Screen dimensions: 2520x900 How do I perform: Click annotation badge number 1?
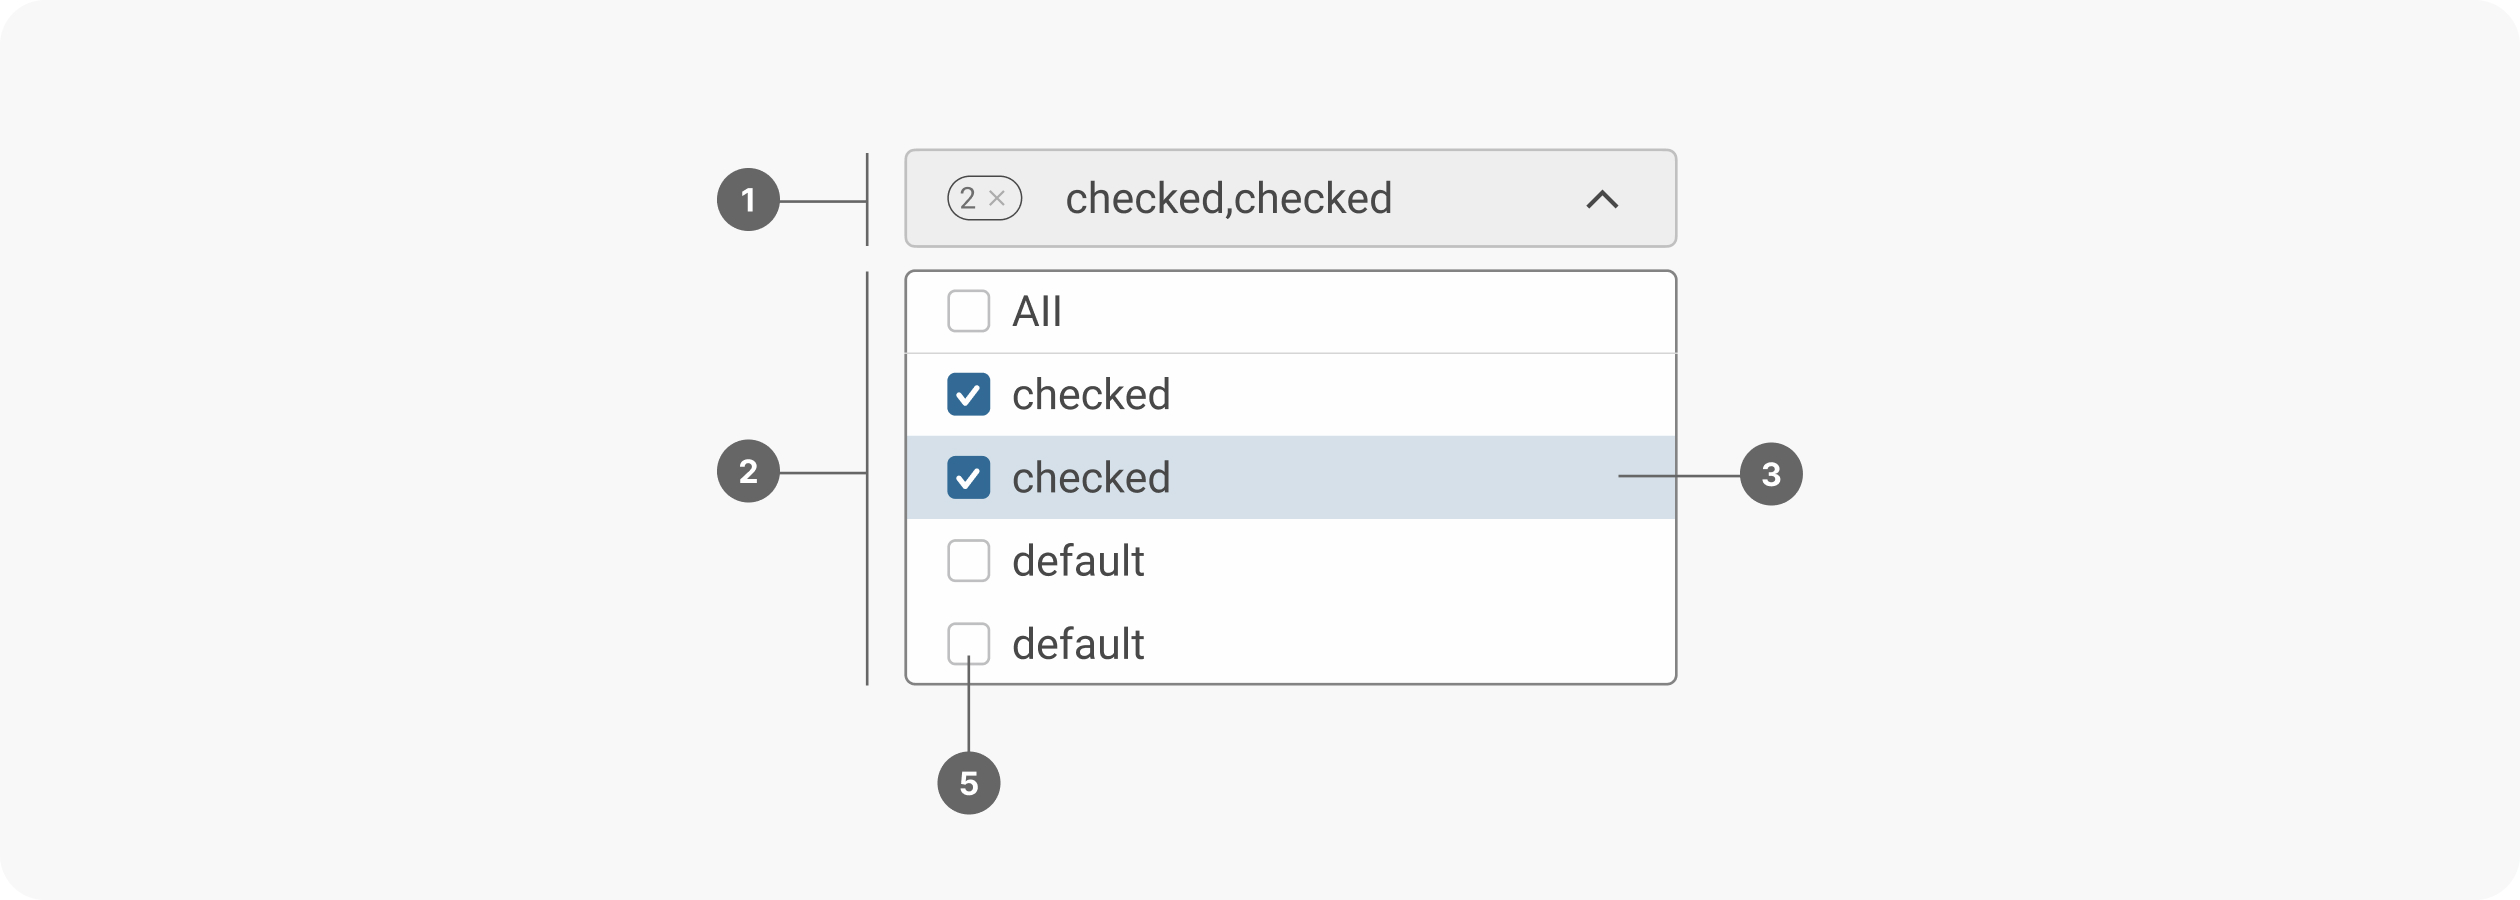[x=748, y=200]
